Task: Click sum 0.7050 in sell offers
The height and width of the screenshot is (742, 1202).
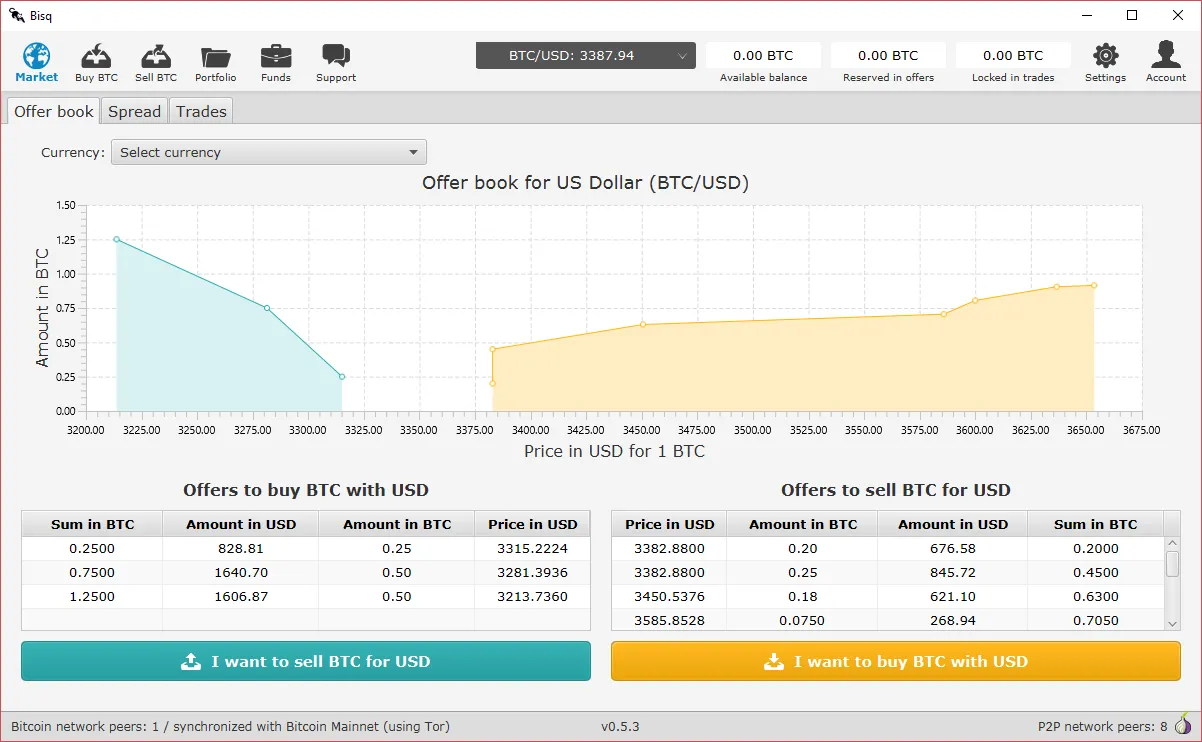Action: pyautogui.click(x=1096, y=621)
